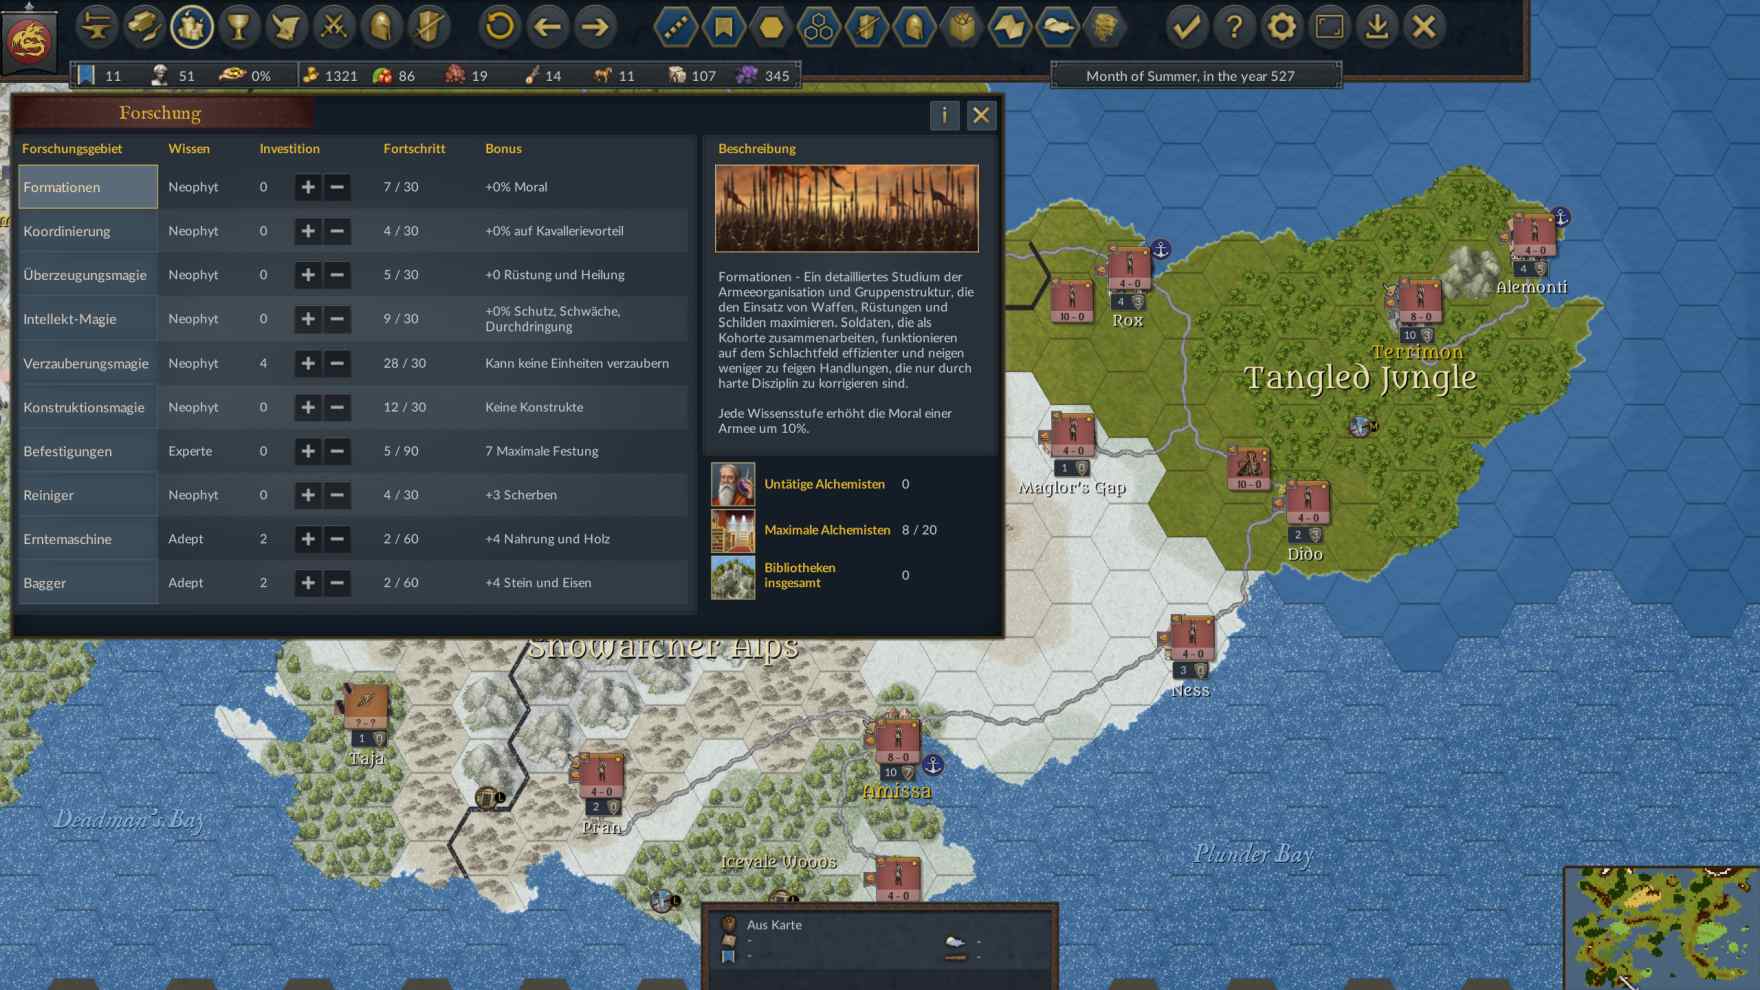The image size is (1760, 990).
Task: Click the minimap in the corner
Action: point(1662,929)
